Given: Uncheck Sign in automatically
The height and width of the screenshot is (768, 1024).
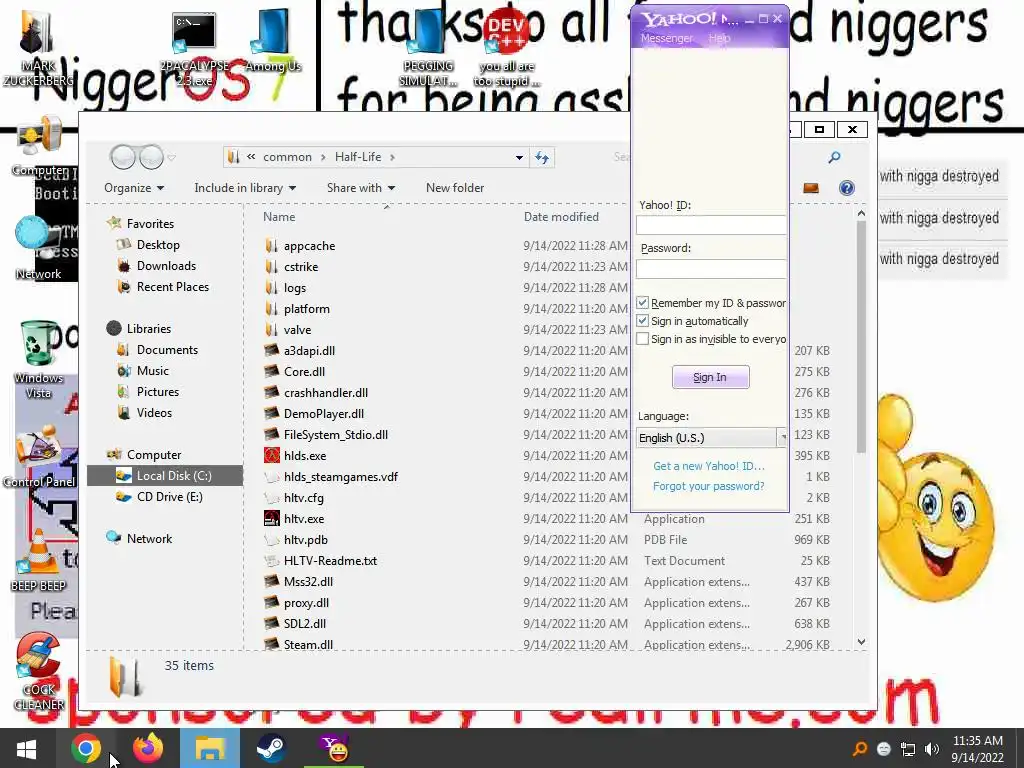Looking at the screenshot, I should 643,321.
